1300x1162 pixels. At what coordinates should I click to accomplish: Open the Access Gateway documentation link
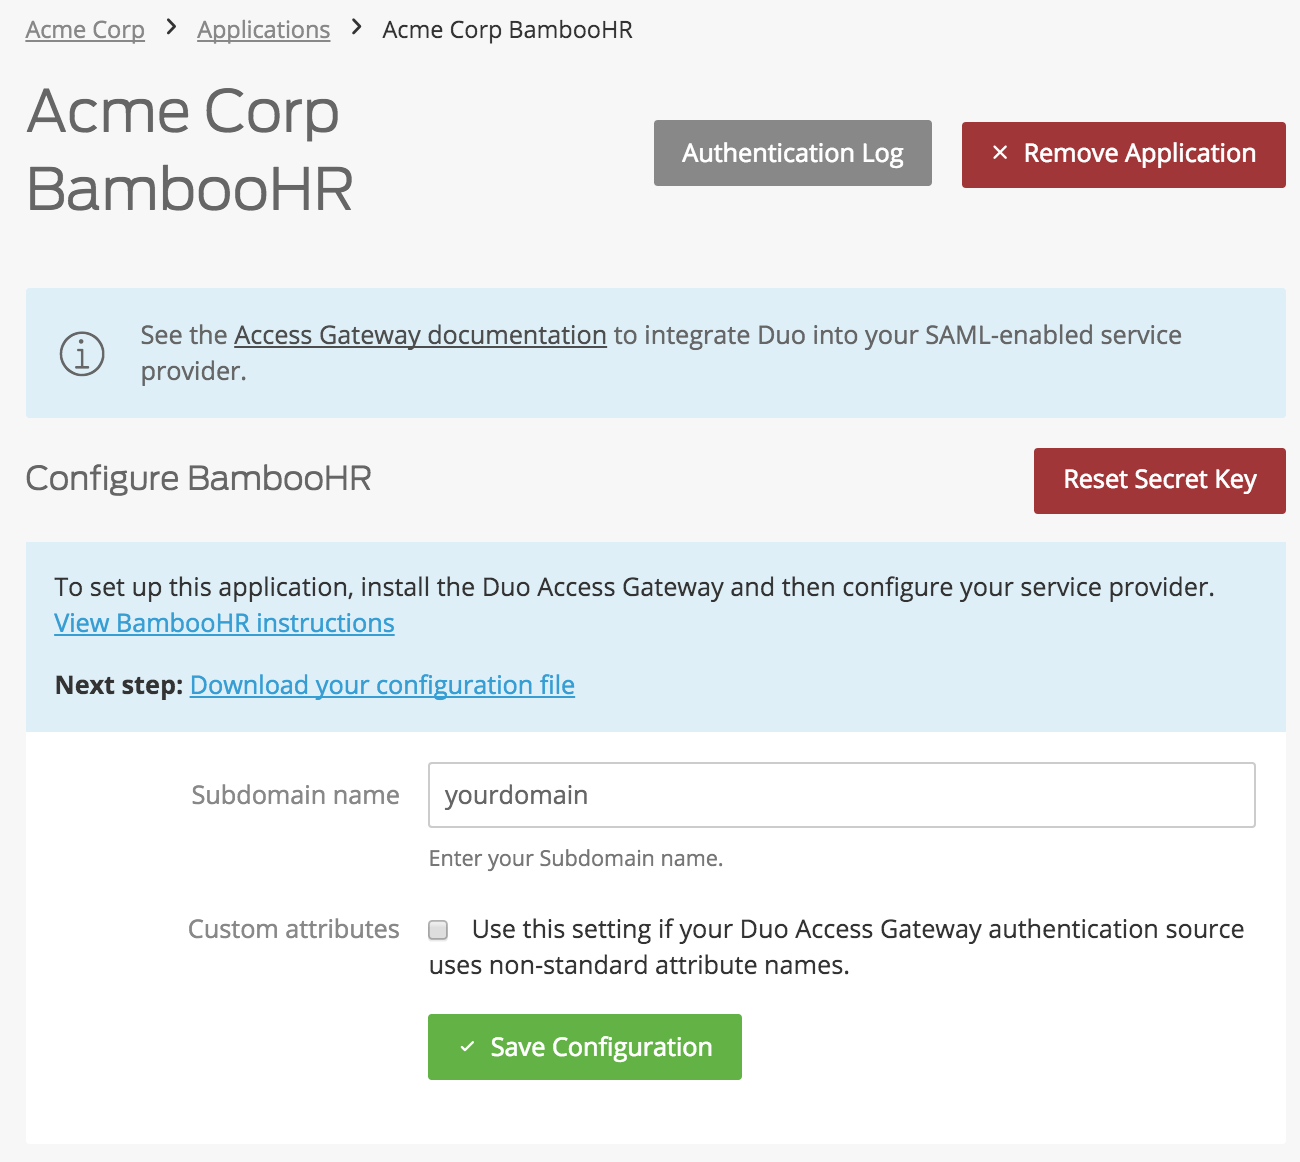click(419, 335)
